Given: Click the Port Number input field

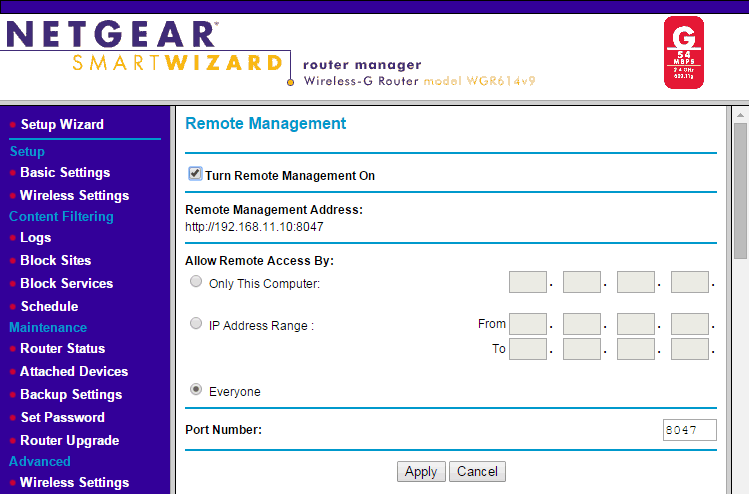Looking at the screenshot, I should tap(690, 430).
